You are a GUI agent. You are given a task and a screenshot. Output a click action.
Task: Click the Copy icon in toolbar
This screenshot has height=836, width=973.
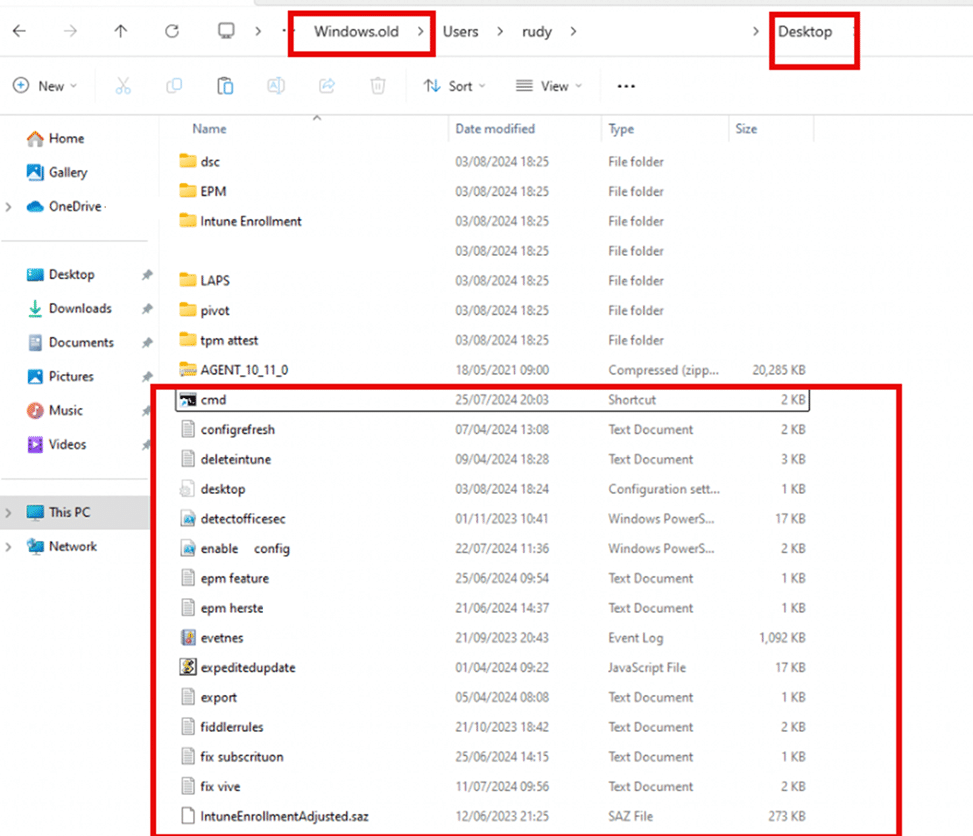[x=174, y=86]
